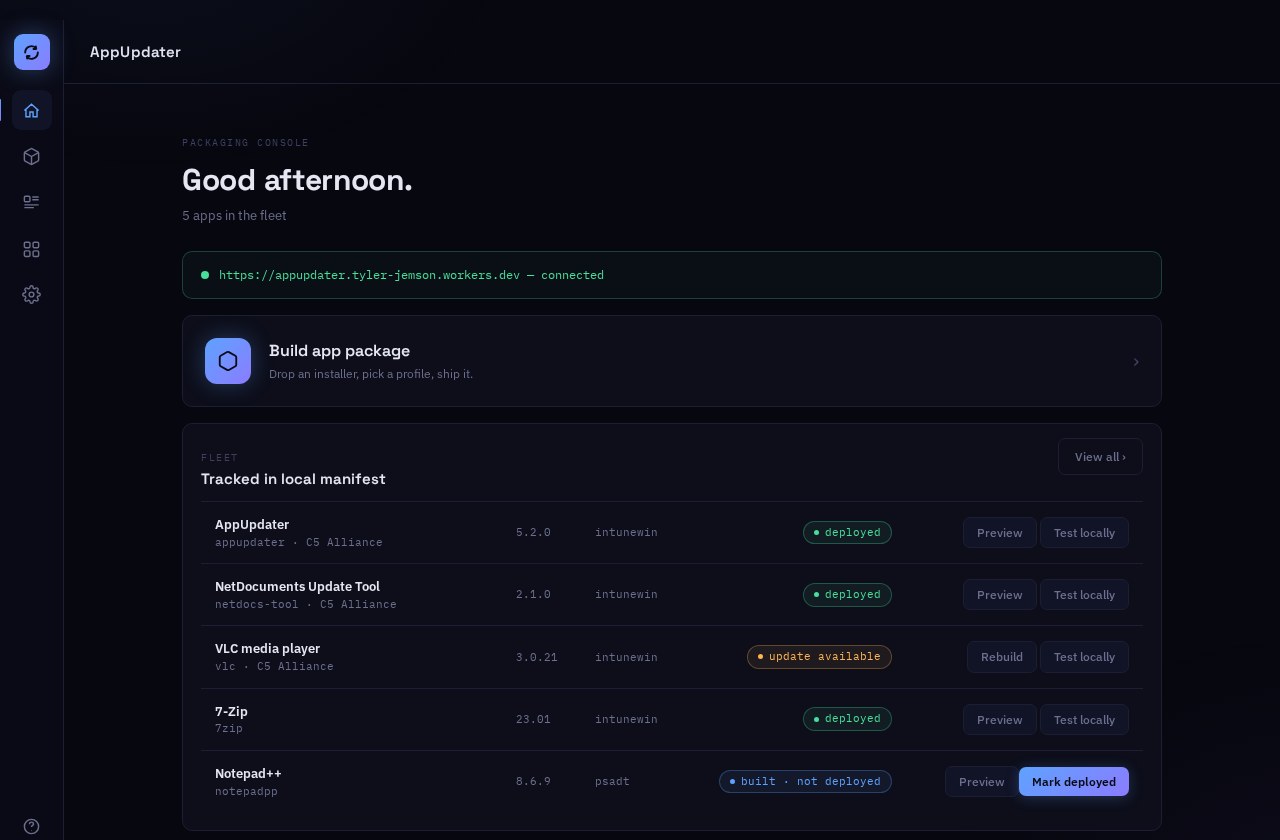This screenshot has width=1280, height=840.
Task: Preview the Notepad++ package
Action: pos(981,782)
